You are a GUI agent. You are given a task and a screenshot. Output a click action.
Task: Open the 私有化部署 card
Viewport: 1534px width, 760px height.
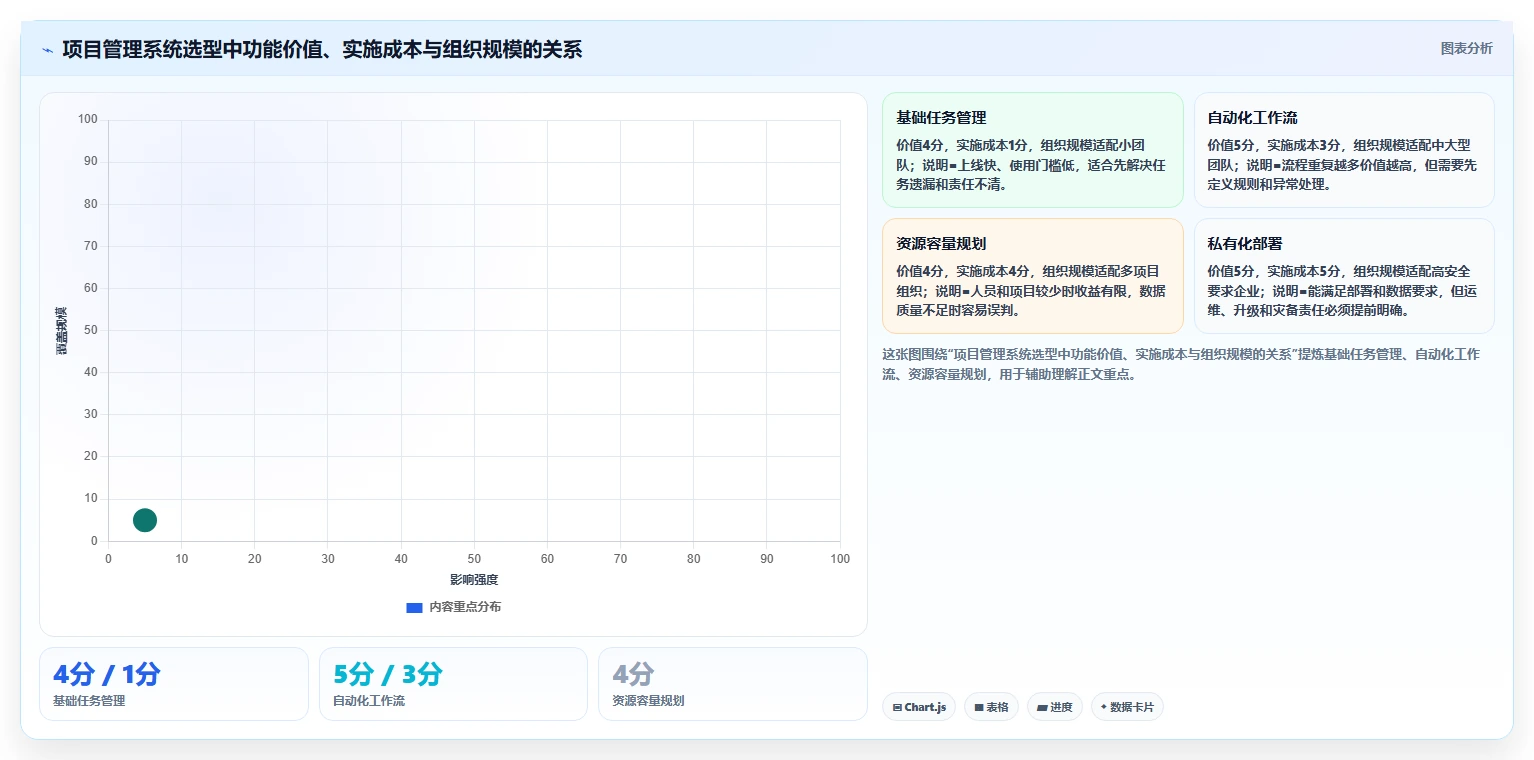pyautogui.click(x=1344, y=276)
